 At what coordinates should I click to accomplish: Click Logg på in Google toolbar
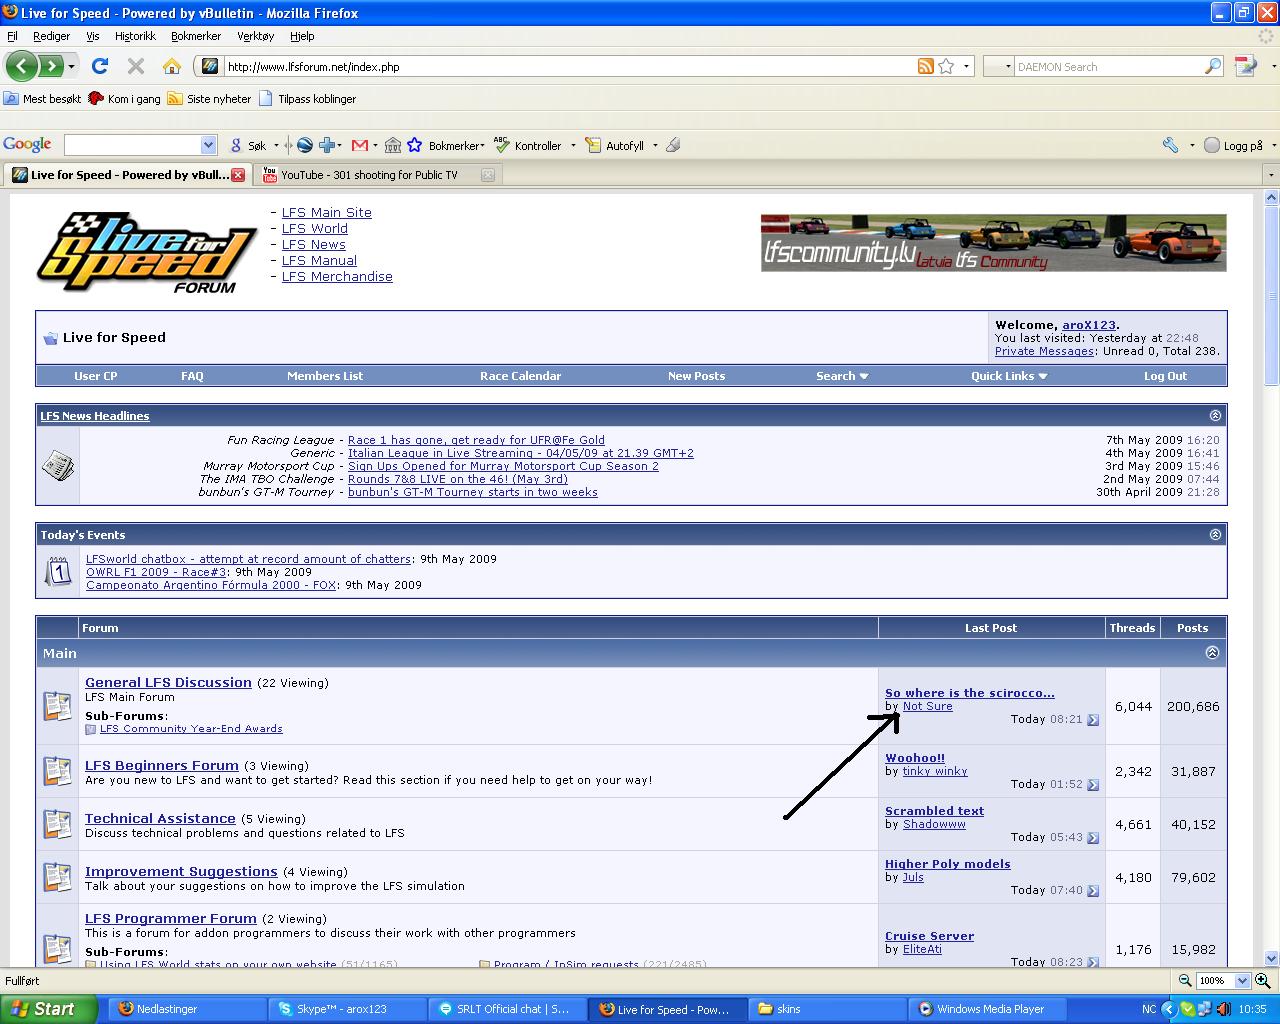tap(1234, 145)
